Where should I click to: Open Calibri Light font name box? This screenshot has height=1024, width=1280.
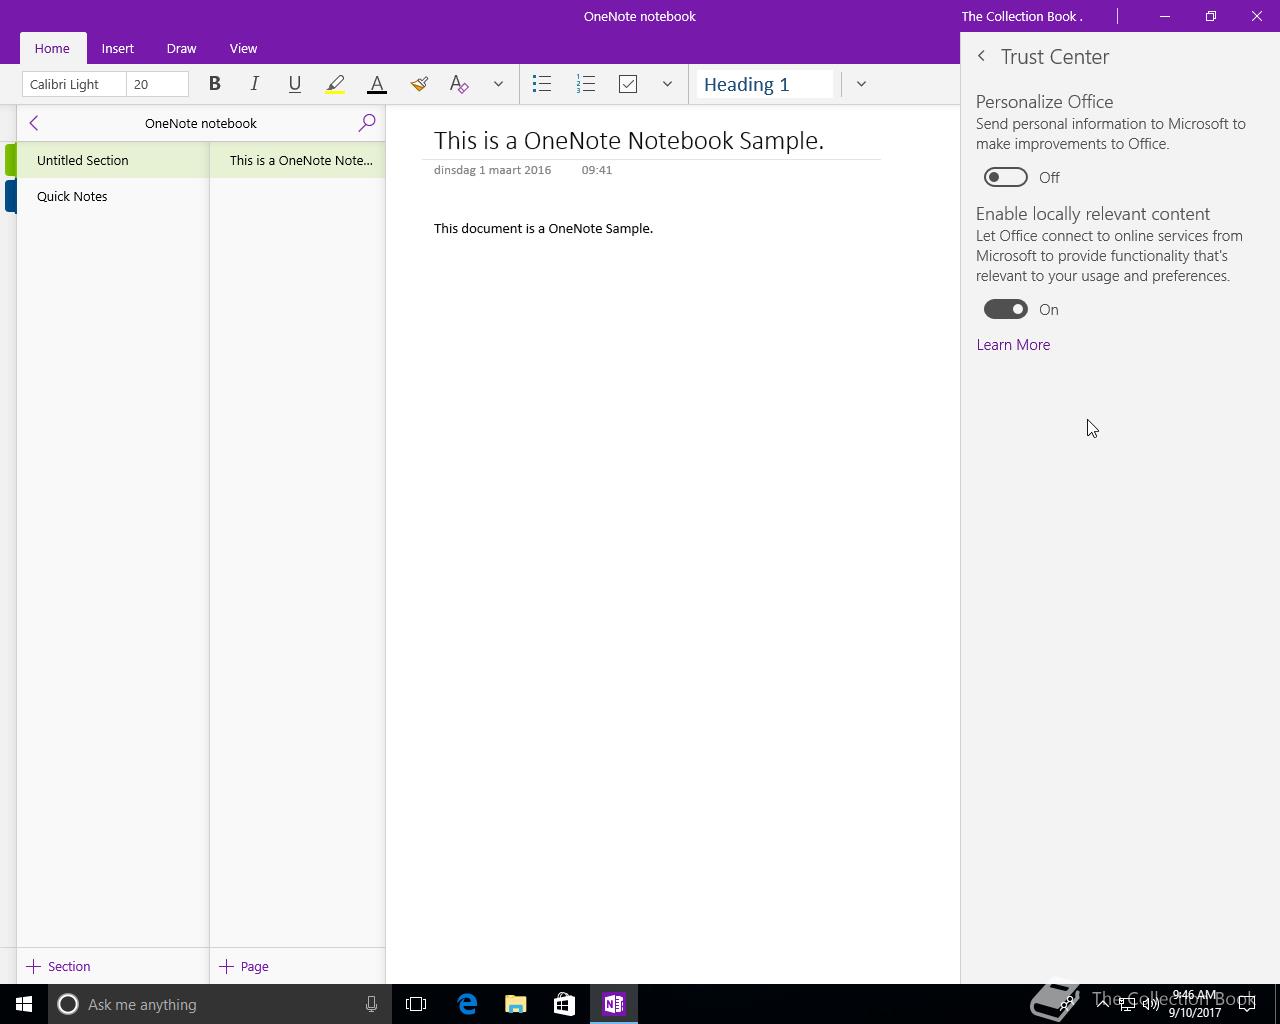tap(74, 84)
